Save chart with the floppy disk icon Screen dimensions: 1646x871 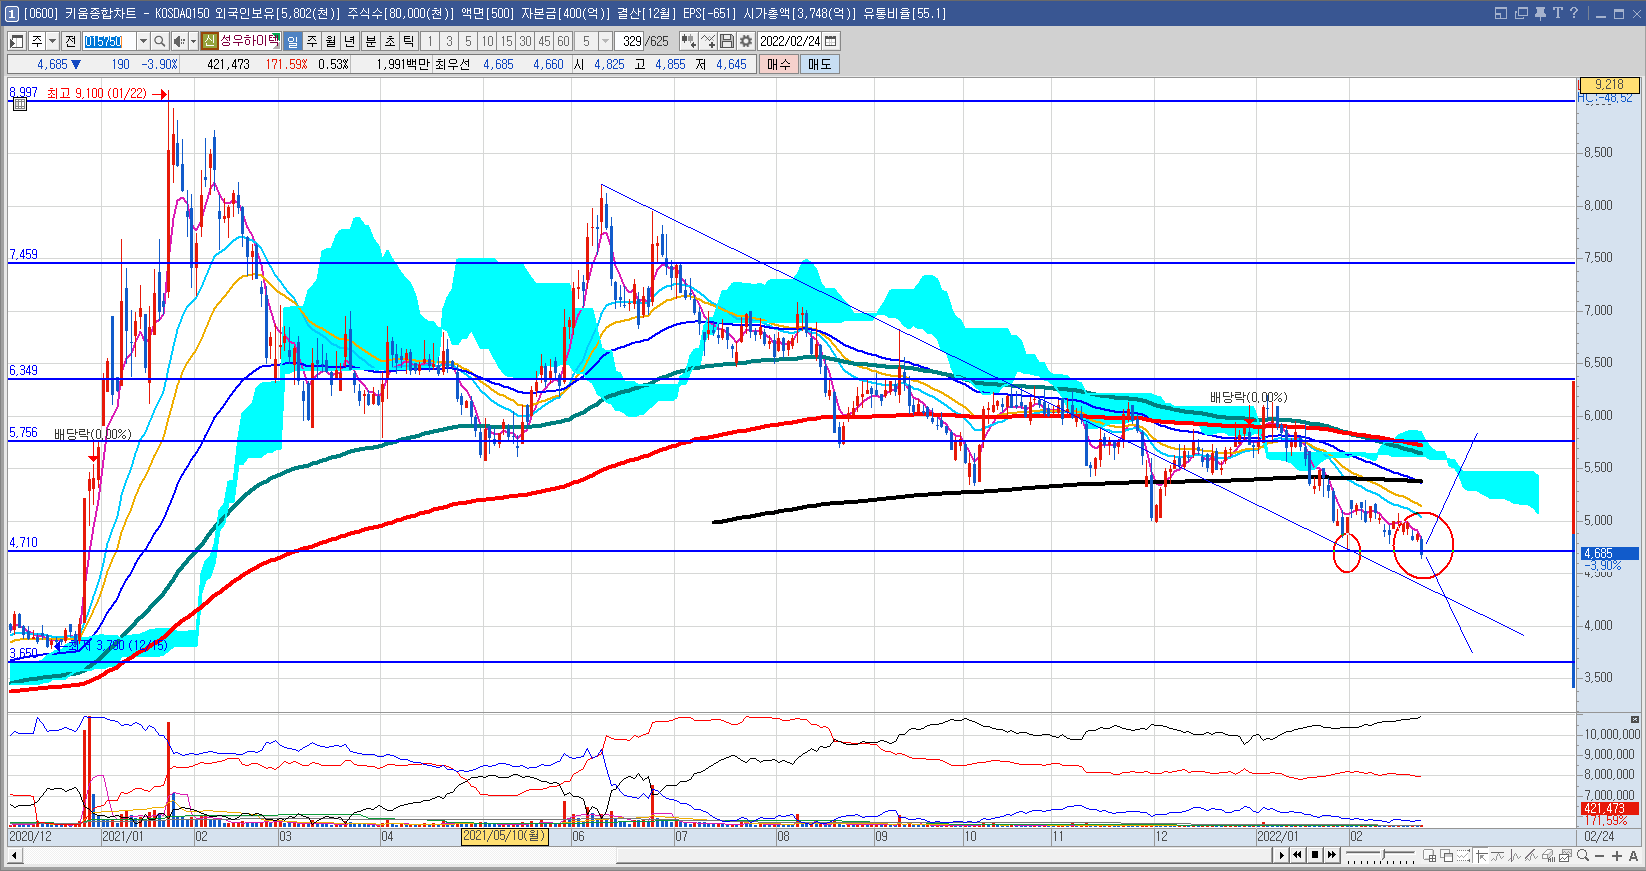pyautogui.click(x=727, y=41)
